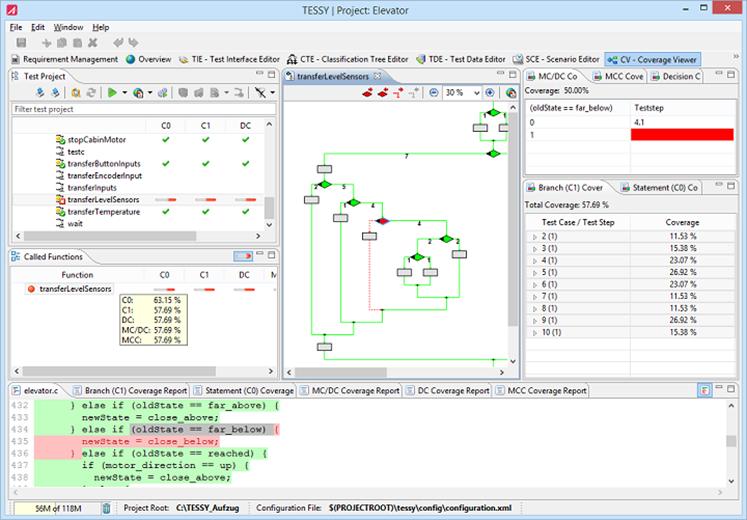Click the save icon in main toolbar
The image size is (747, 520).
(x=19, y=42)
